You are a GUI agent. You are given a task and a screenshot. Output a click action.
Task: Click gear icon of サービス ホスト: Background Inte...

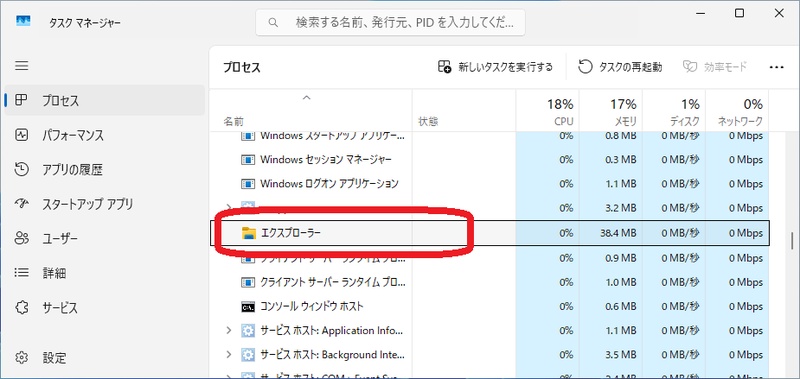coord(248,355)
